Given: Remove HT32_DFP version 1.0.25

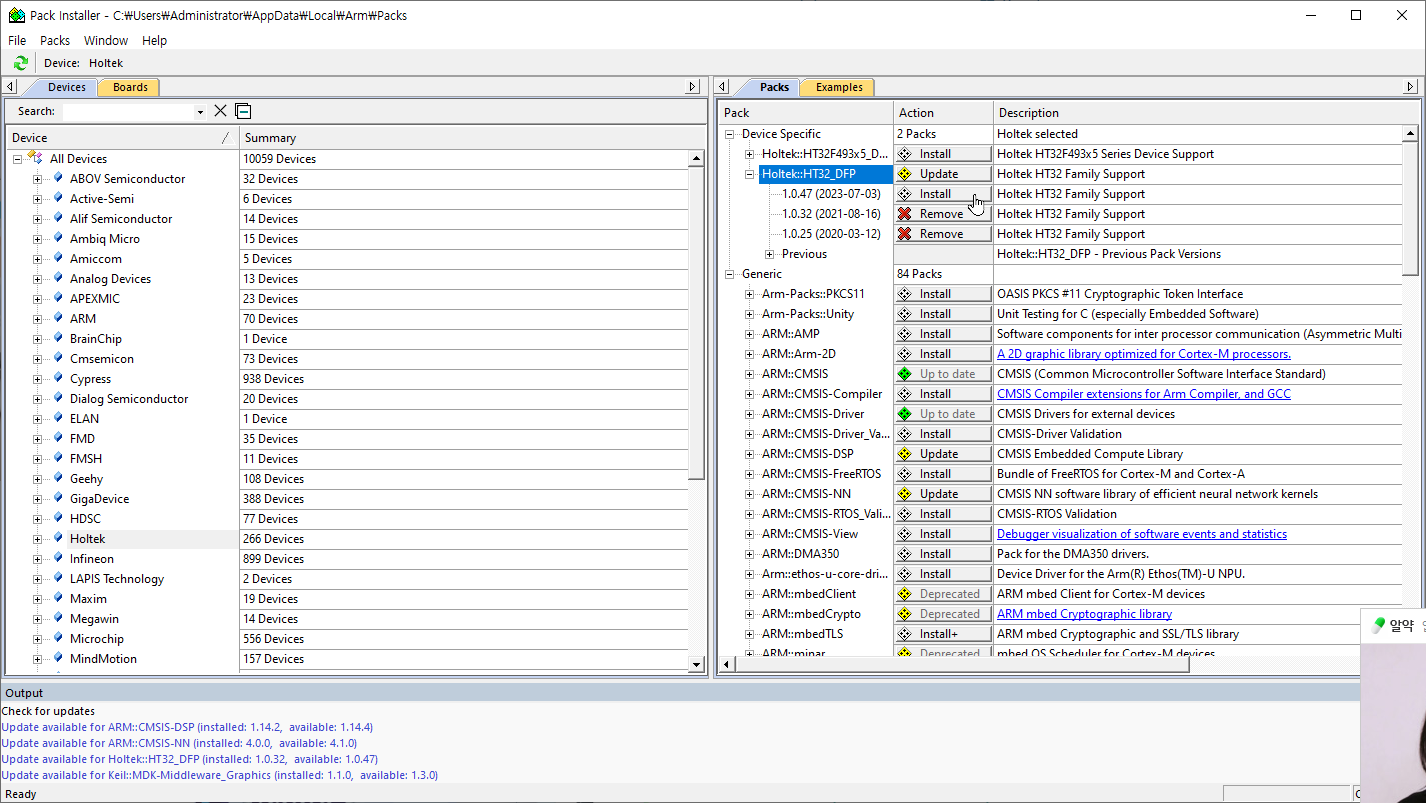Looking at the screenshot, I should (x=943, y=234).
